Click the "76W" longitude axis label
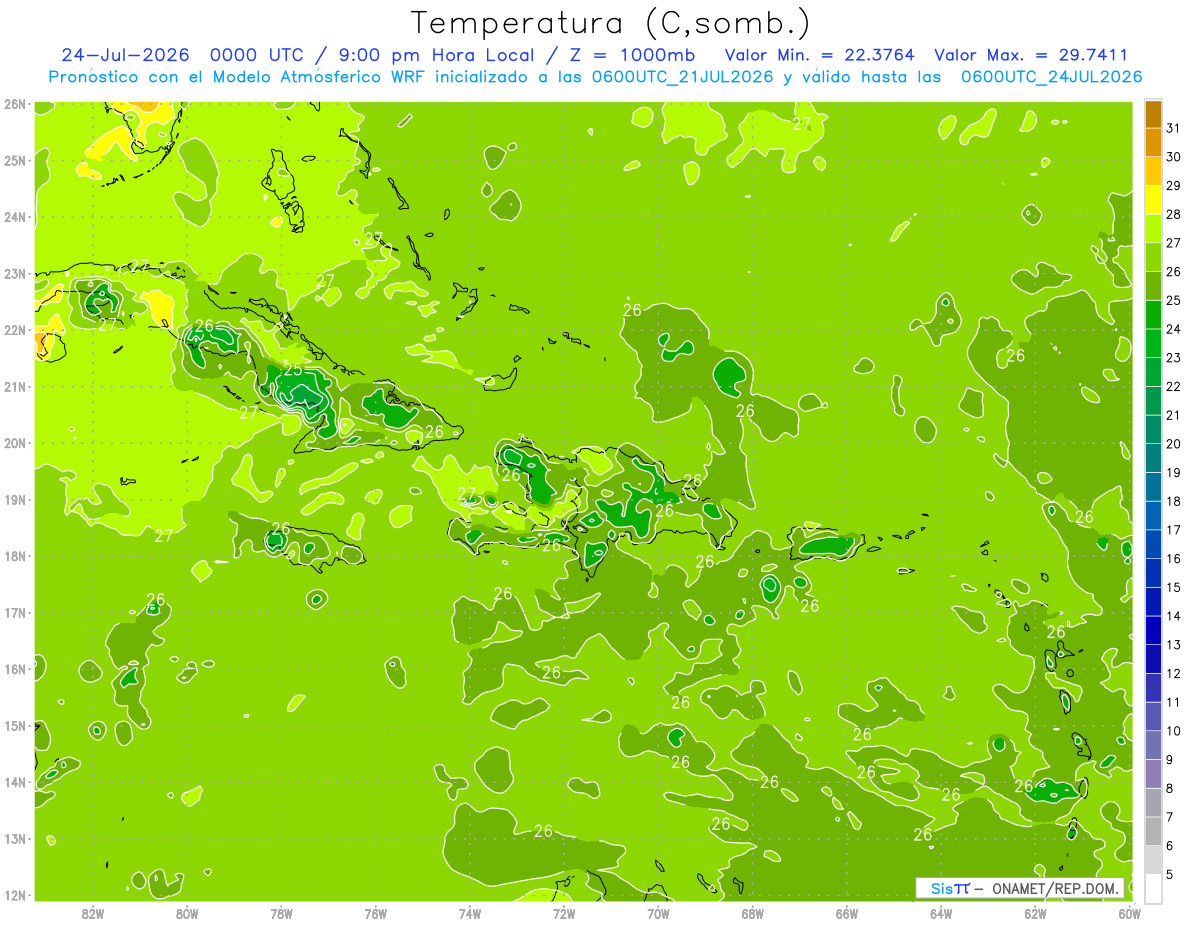 [x=375, y=913]
